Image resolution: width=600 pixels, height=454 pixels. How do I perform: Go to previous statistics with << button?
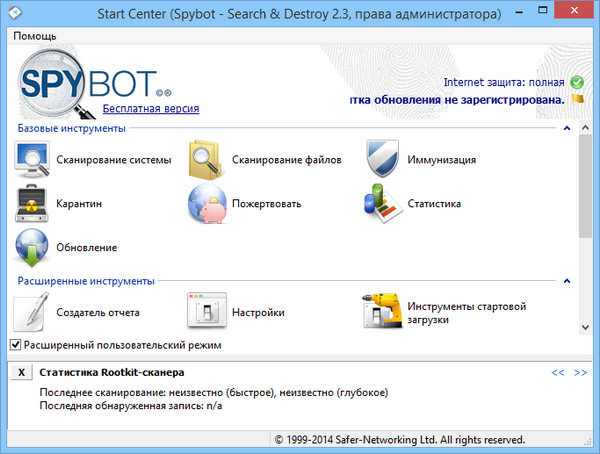(x=558, y=373)
